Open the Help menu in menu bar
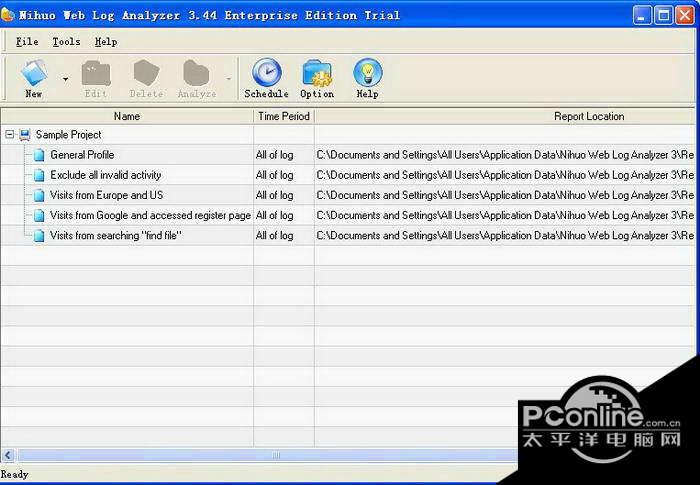The height and width of the screenshot is (485, 700). click(x=106, y=42)
